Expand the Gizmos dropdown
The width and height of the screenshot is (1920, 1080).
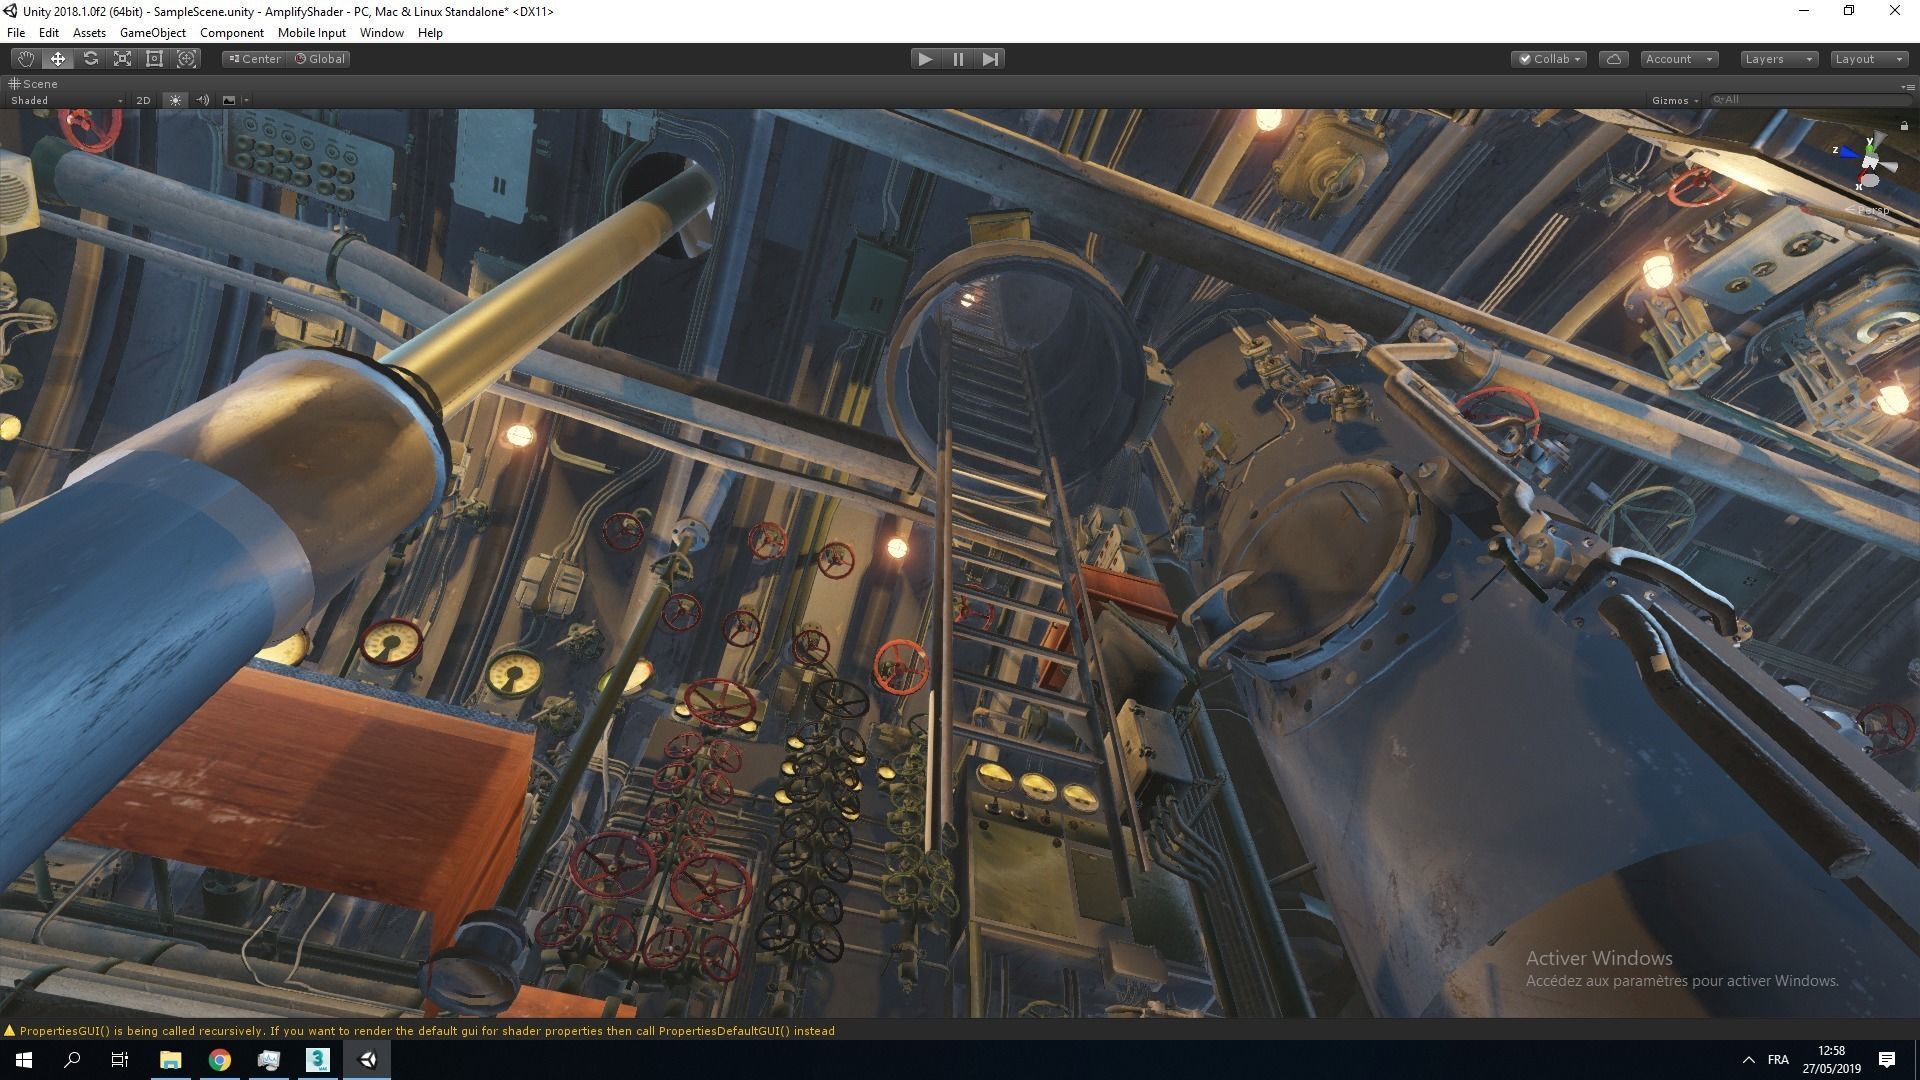click(x=1675, y=100)
